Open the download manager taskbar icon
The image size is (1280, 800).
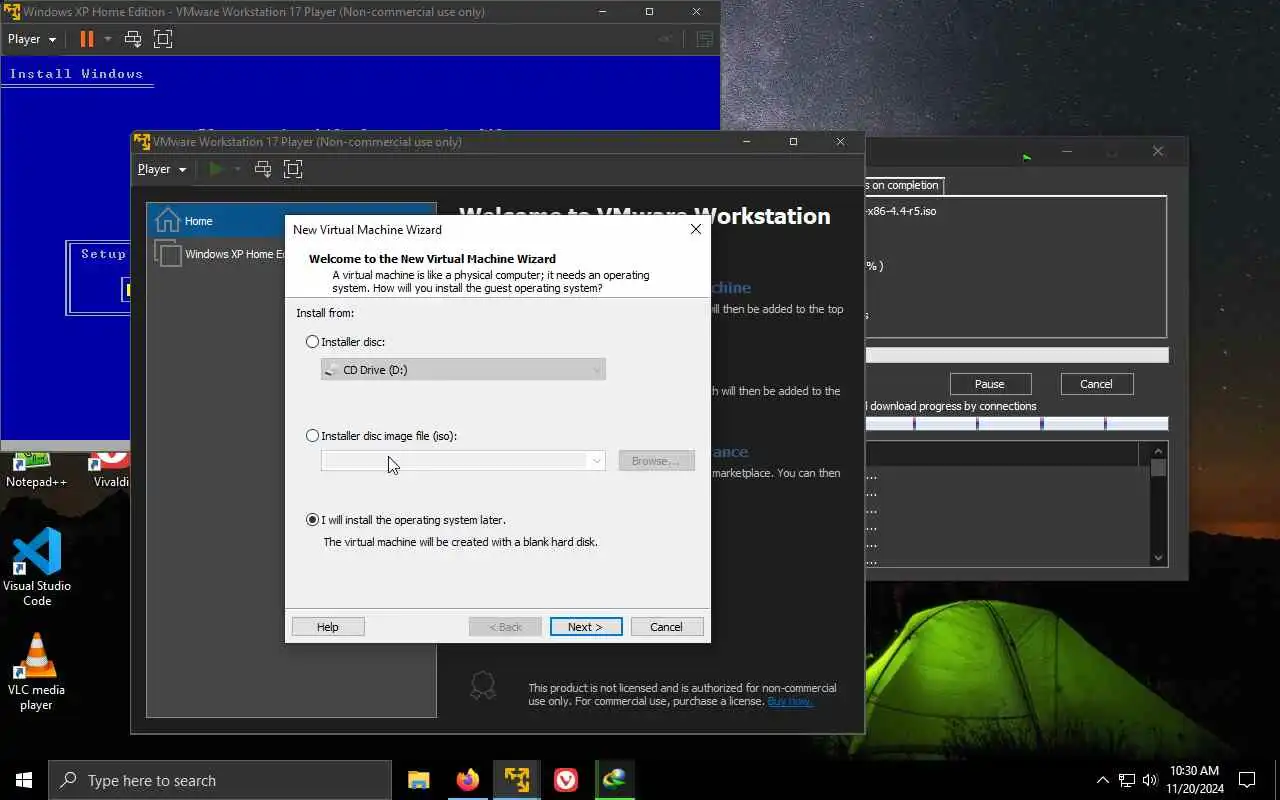[x=614, y=780]
